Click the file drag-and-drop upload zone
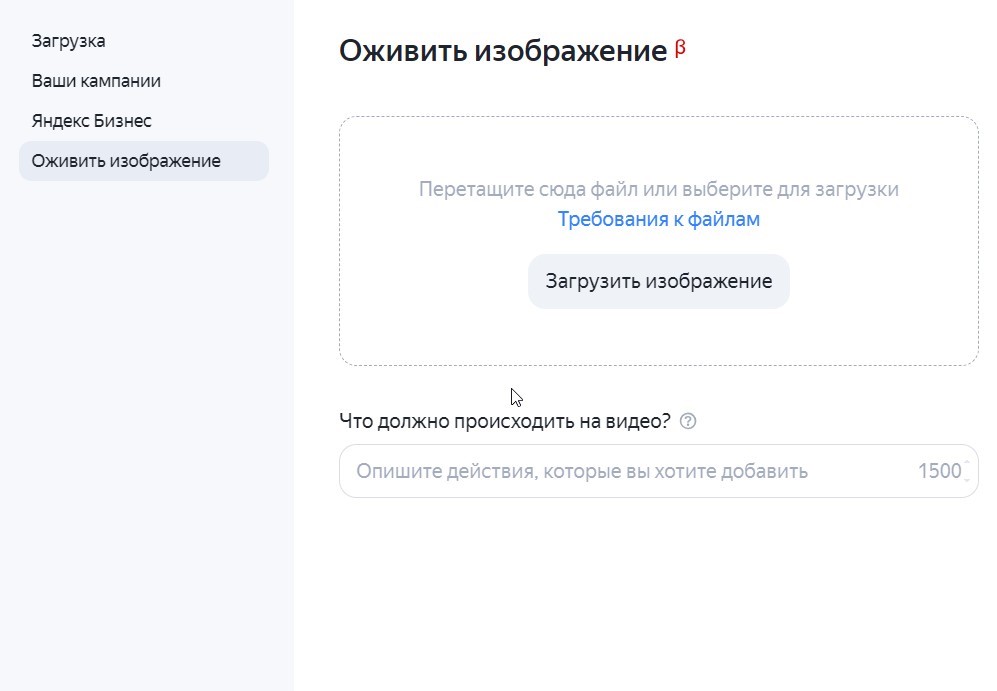997x691 pixels. 658,240
